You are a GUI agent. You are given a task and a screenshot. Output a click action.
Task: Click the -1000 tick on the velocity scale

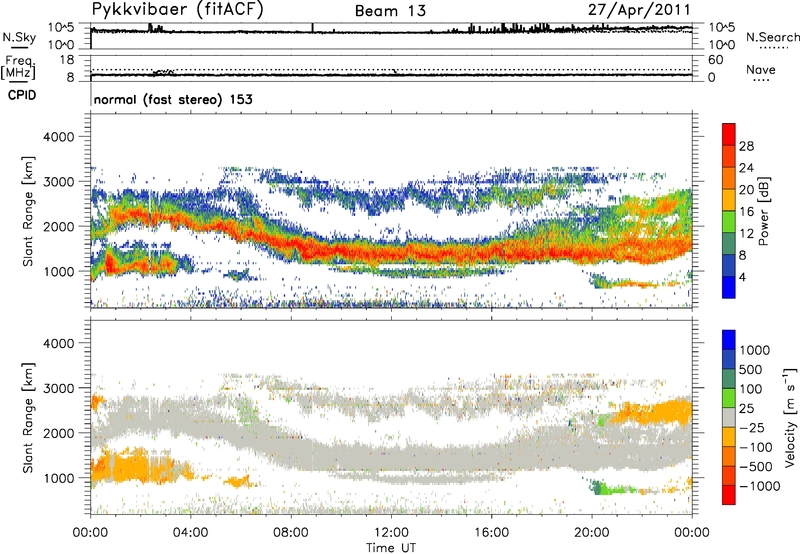click(x=759, y=486)
